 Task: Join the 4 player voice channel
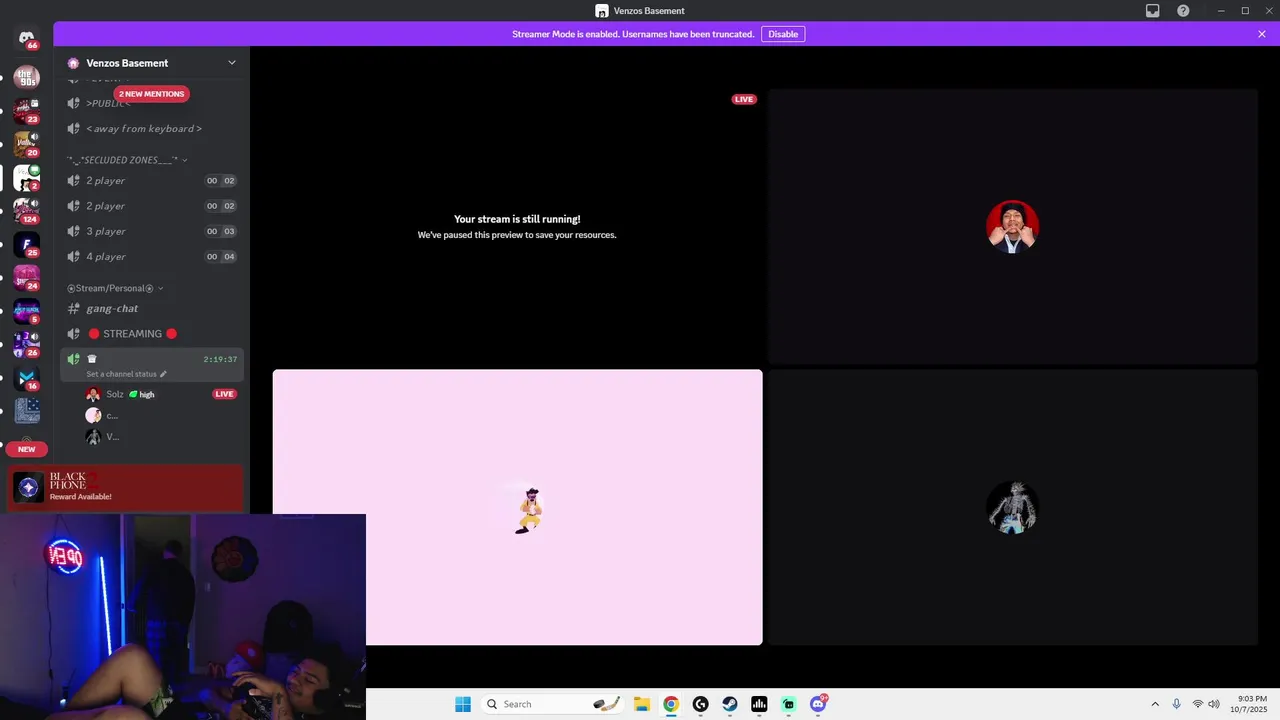point(152,257)
